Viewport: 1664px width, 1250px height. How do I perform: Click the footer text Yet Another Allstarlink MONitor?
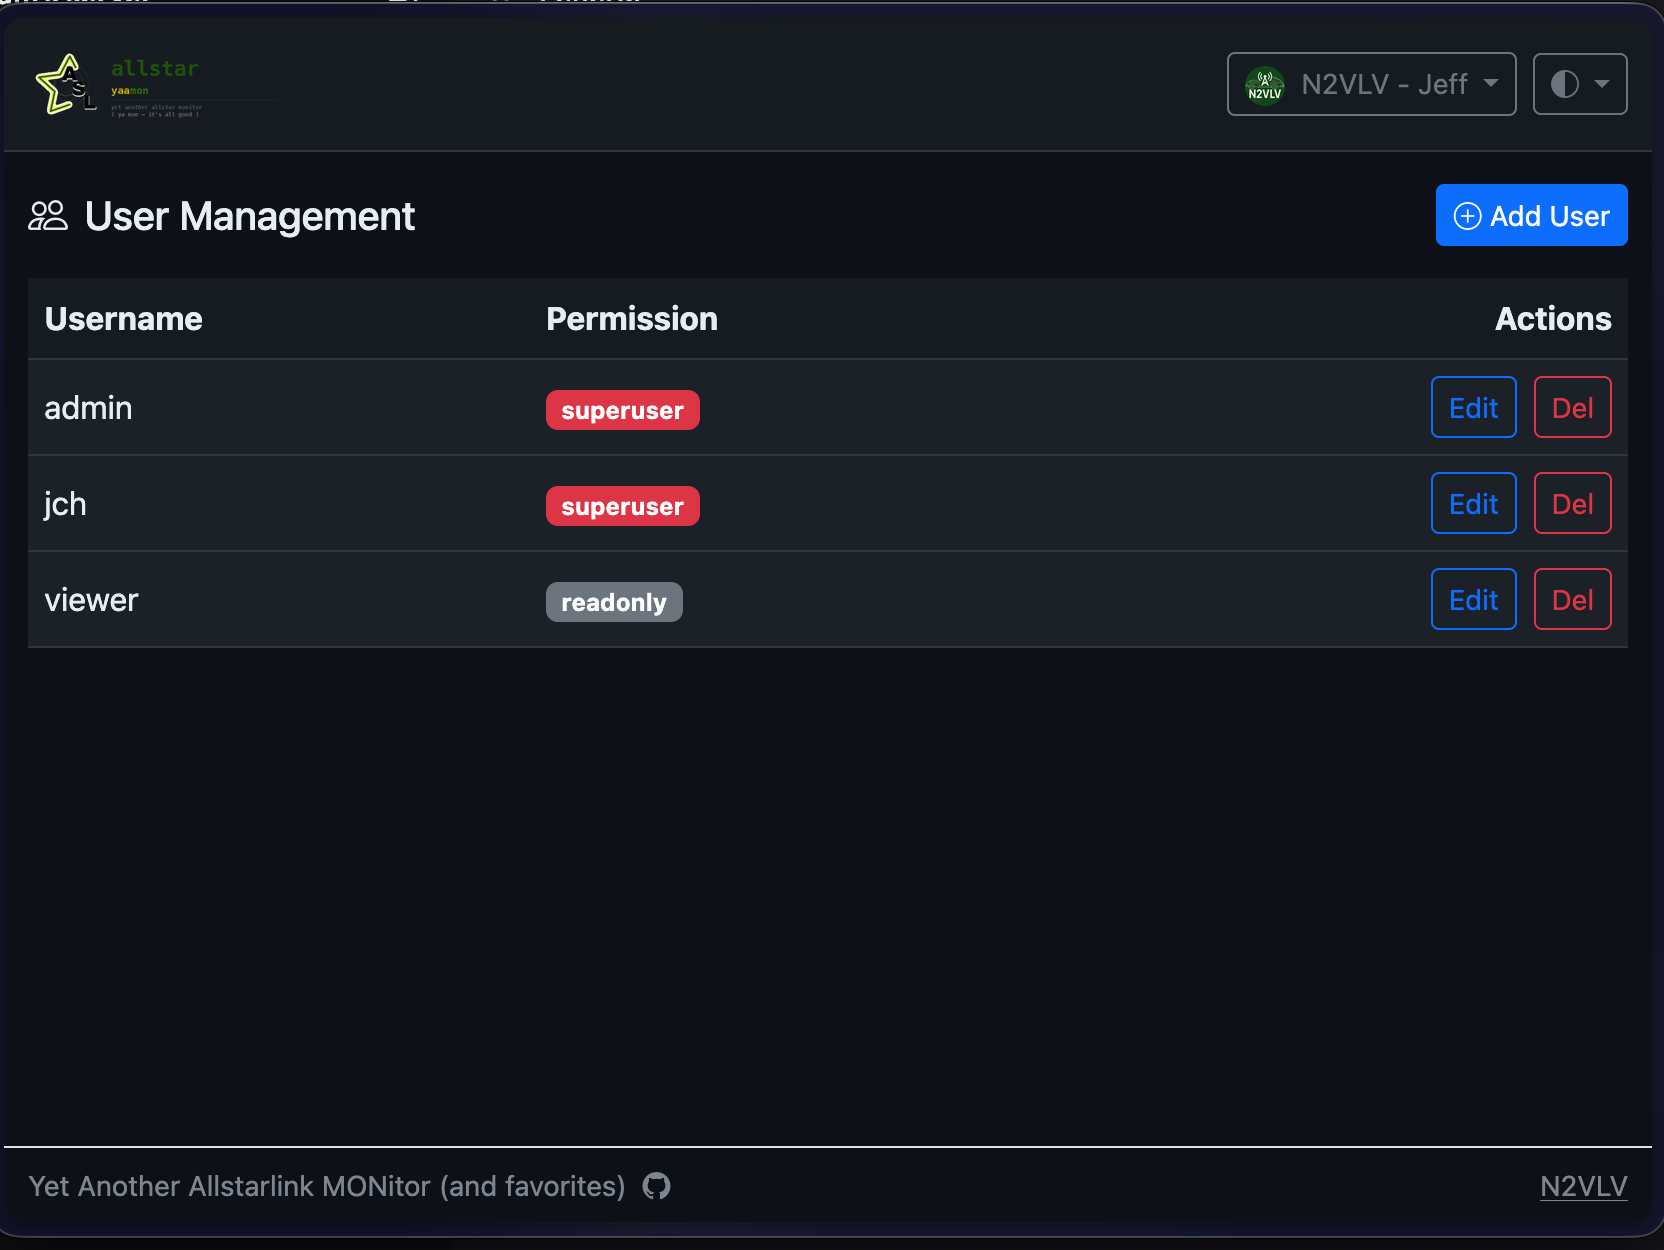click(326, 1186)
